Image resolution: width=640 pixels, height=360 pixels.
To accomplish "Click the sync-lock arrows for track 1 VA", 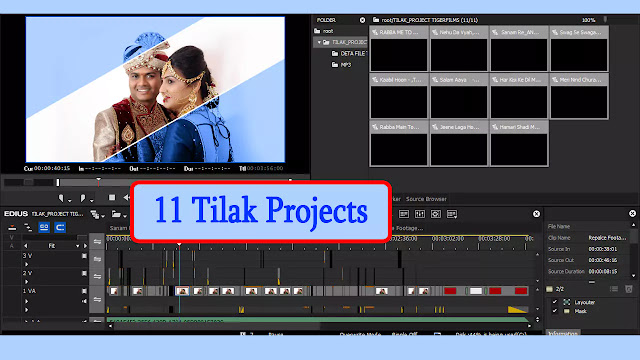I will click(97, 300).
